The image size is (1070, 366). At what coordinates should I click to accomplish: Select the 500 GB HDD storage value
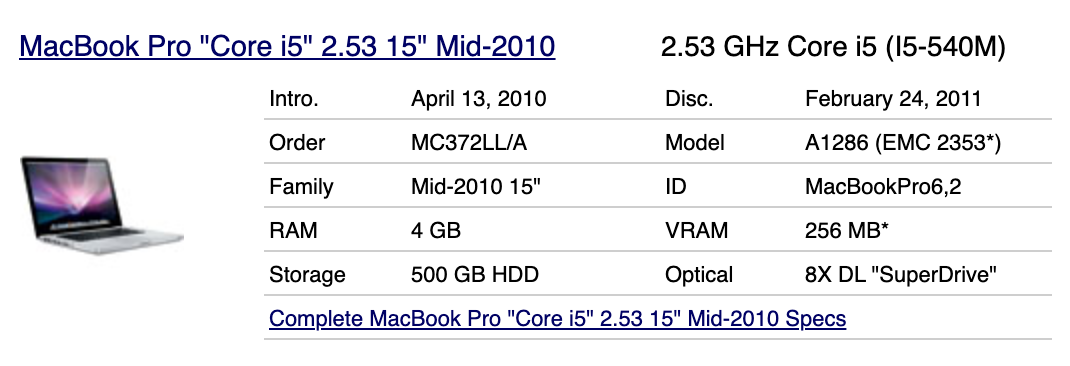point(475,274)
